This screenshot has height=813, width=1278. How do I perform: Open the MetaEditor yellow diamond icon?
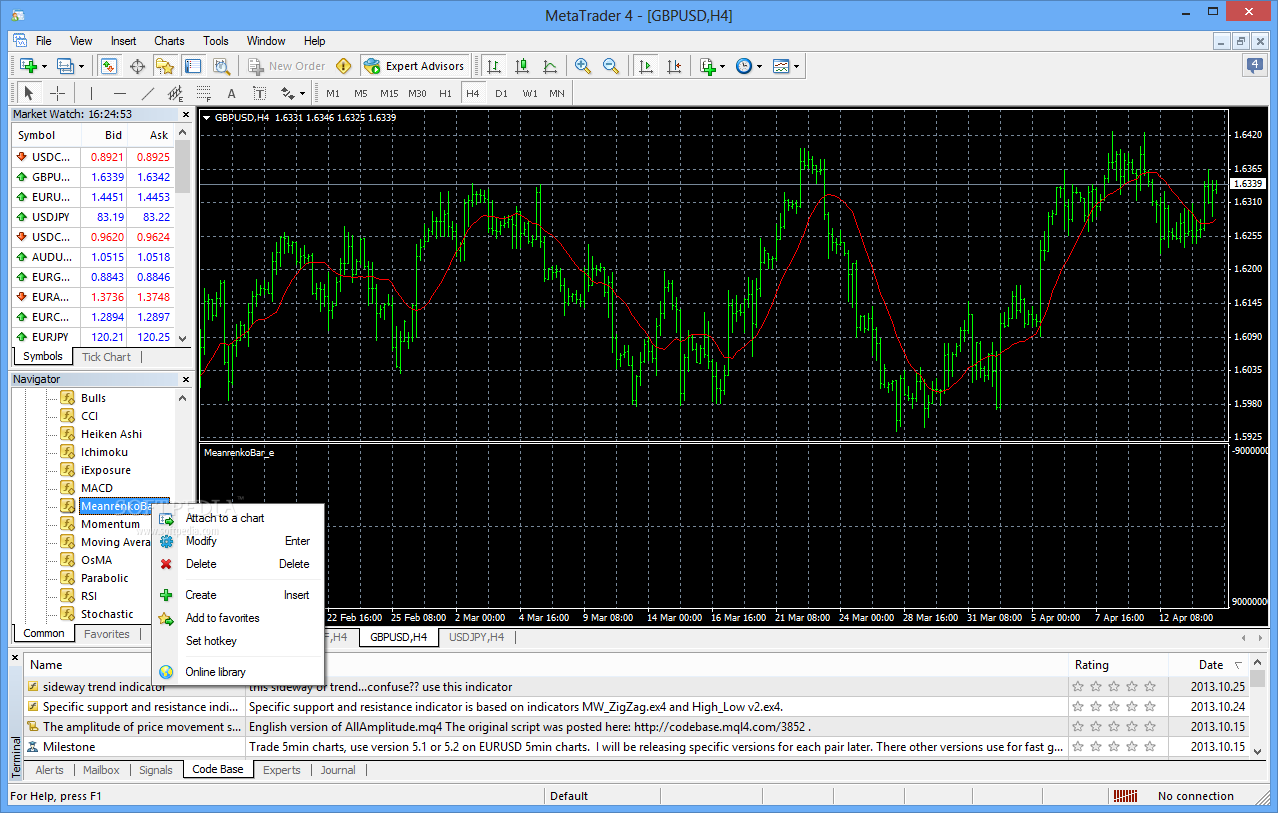click(x=344, y=66)
